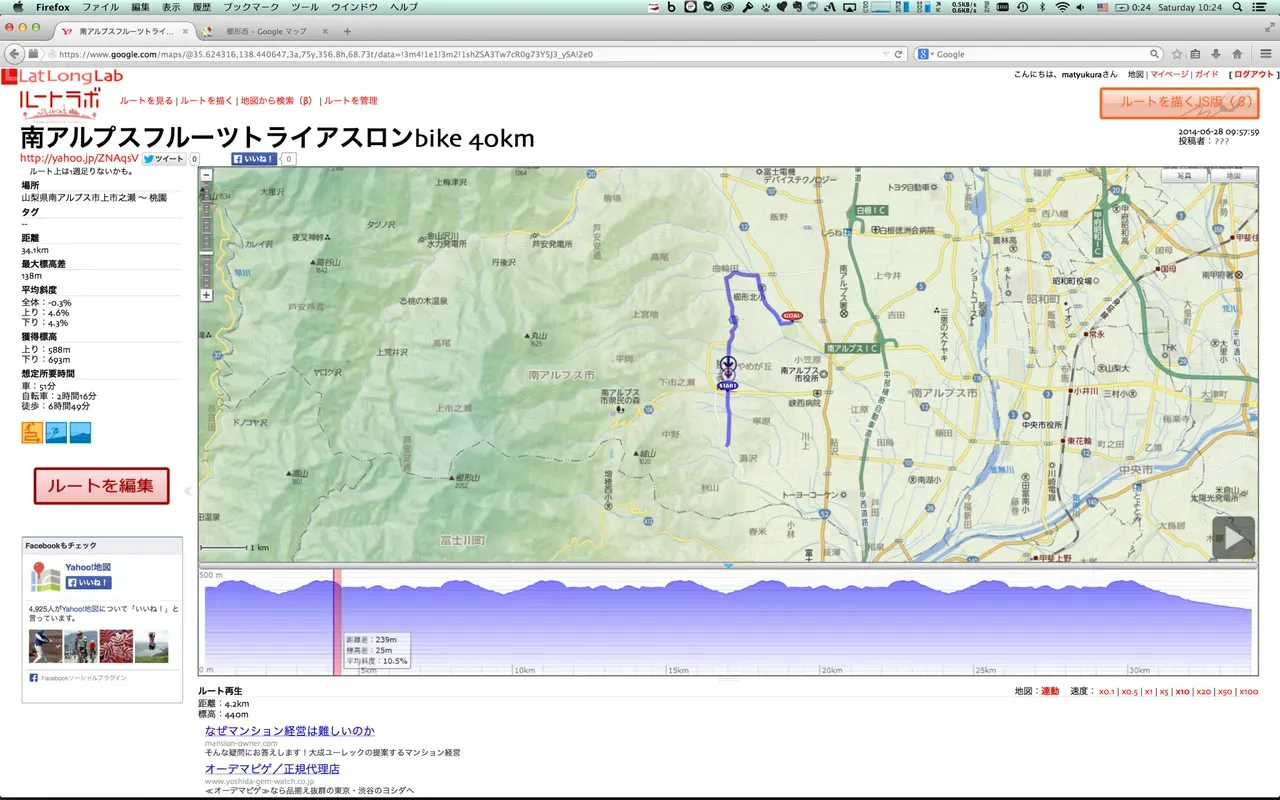
Task: Click the map zoom-in plus button
Action: [x=207, y=295]
